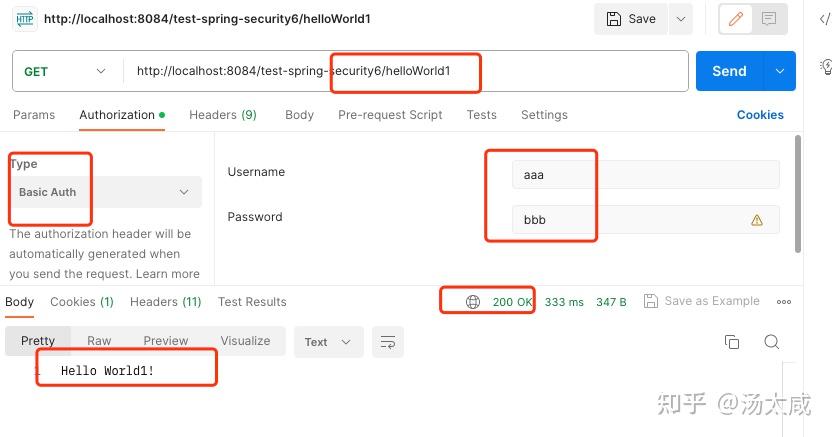Click the floppy disk Save button
This screenshot has height=437, width=832.
click(x=631, y=19)
